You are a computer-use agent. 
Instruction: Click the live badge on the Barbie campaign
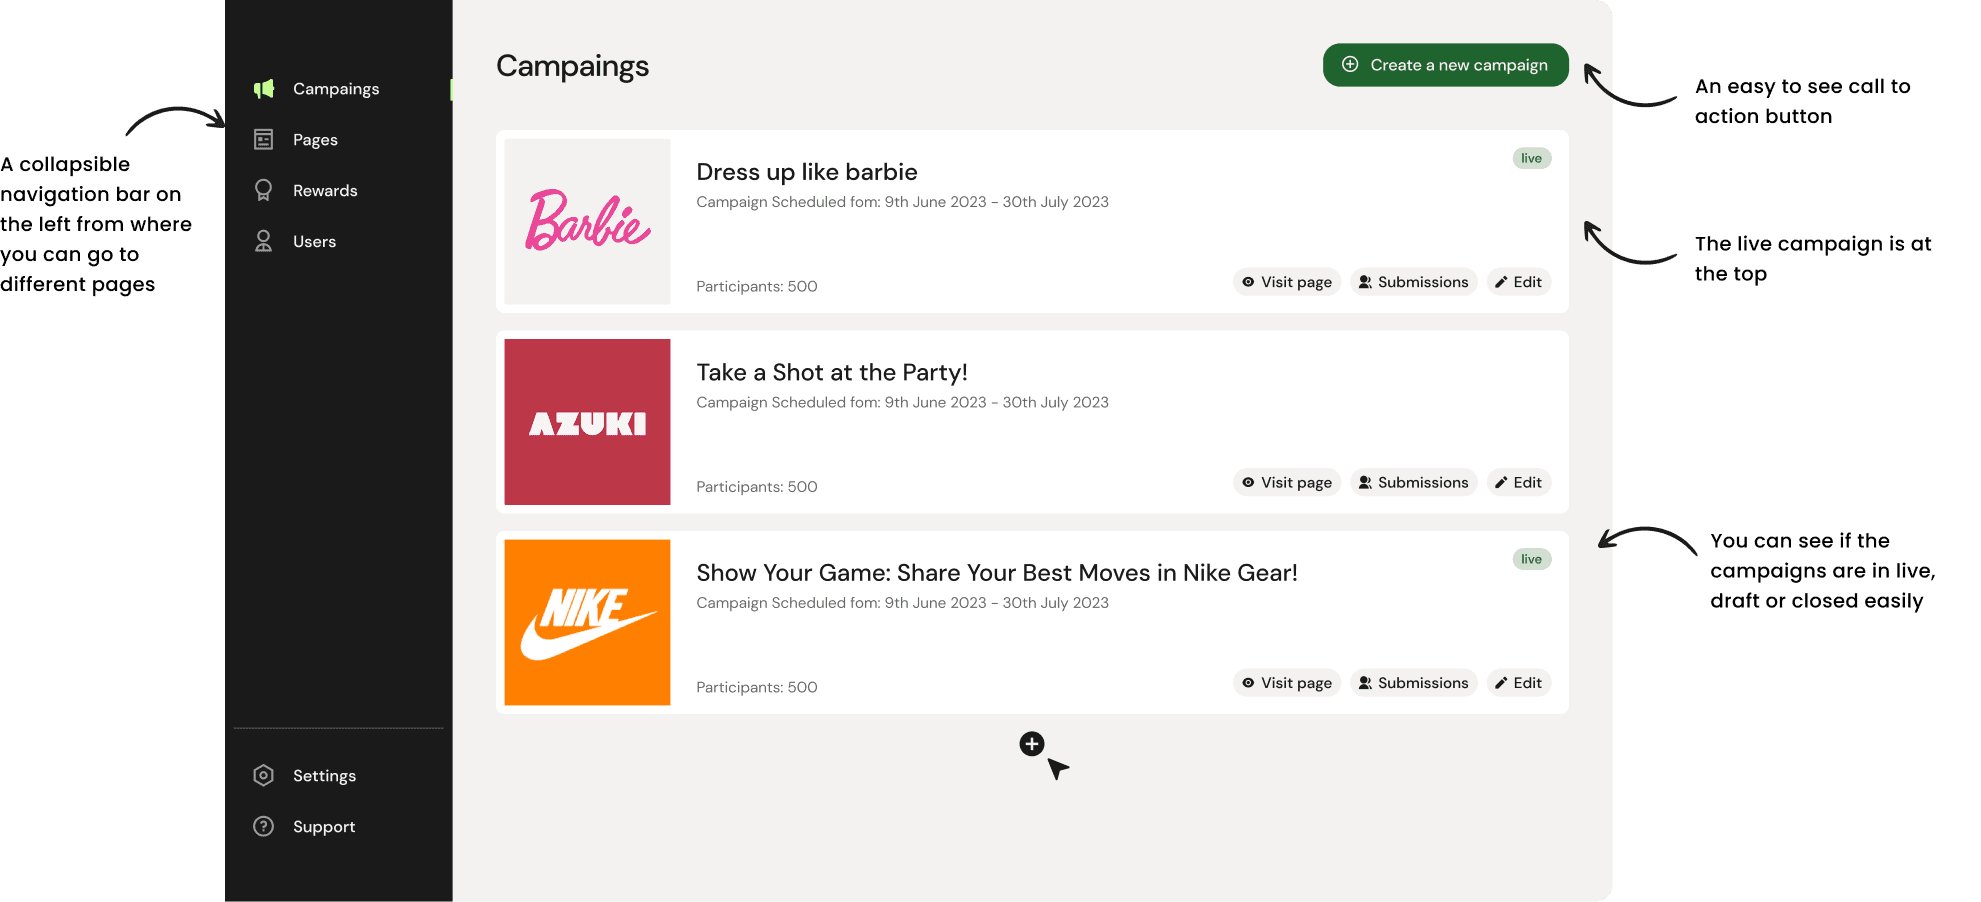[x=1531, y=158]
